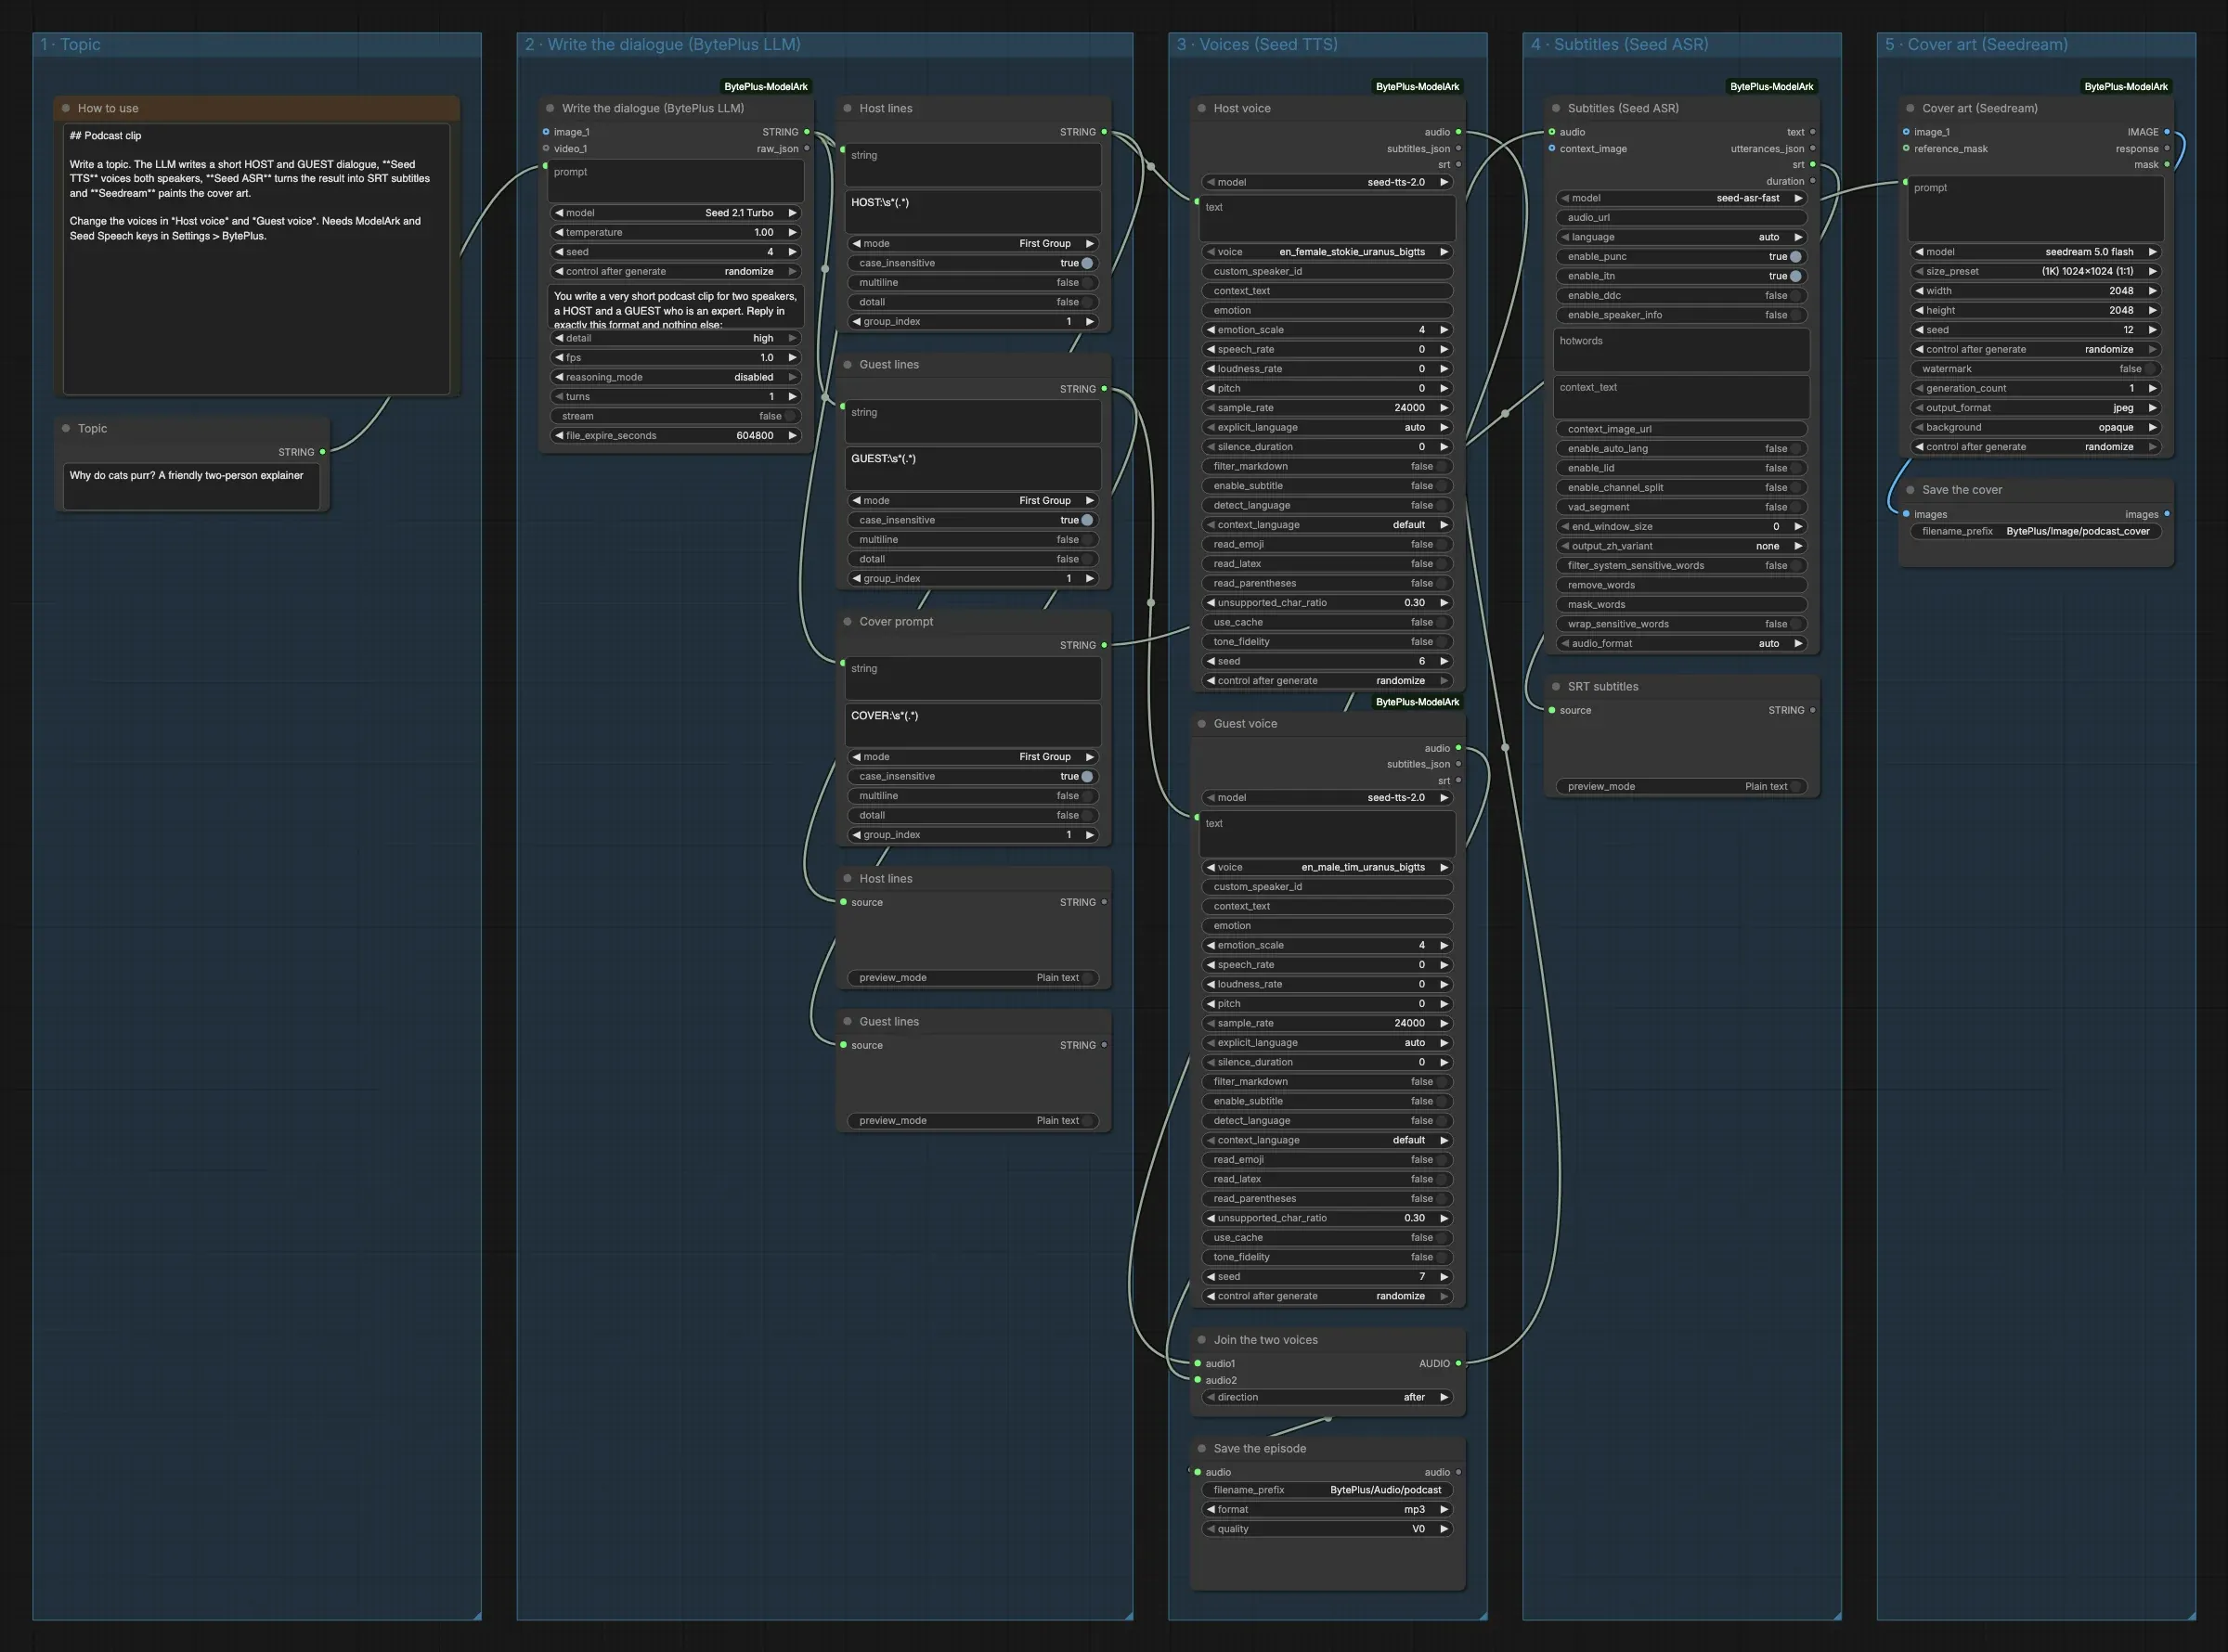Select the group title 3 · Voices (Seed TTS)
The image size is (2228, 1652).
pyautogui.click(x=1257, y=45)
